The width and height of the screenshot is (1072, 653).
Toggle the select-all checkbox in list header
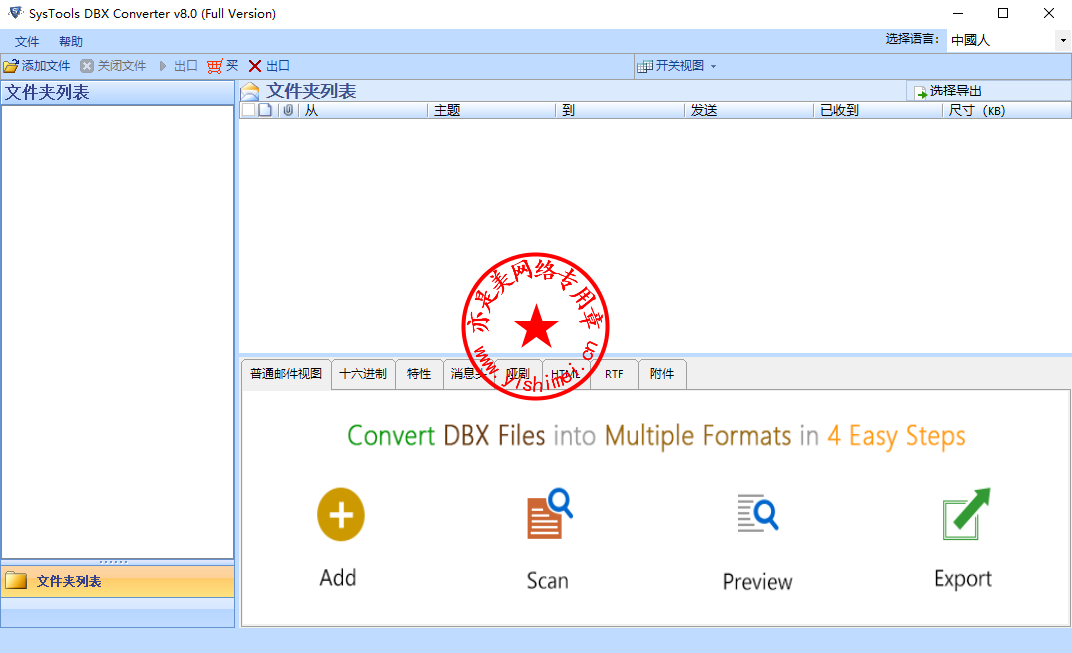(248, 111)
